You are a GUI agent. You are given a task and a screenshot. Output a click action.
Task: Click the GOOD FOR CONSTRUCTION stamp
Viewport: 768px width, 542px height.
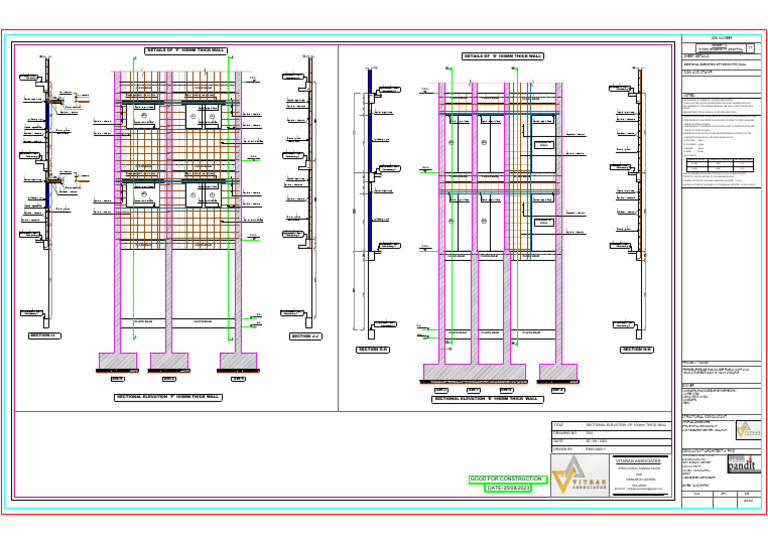(507, 479)
